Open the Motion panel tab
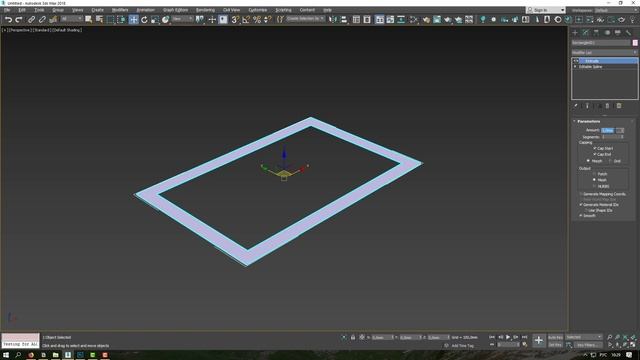The width and height of the screenshot is (640, 360). tap(607, 33)
